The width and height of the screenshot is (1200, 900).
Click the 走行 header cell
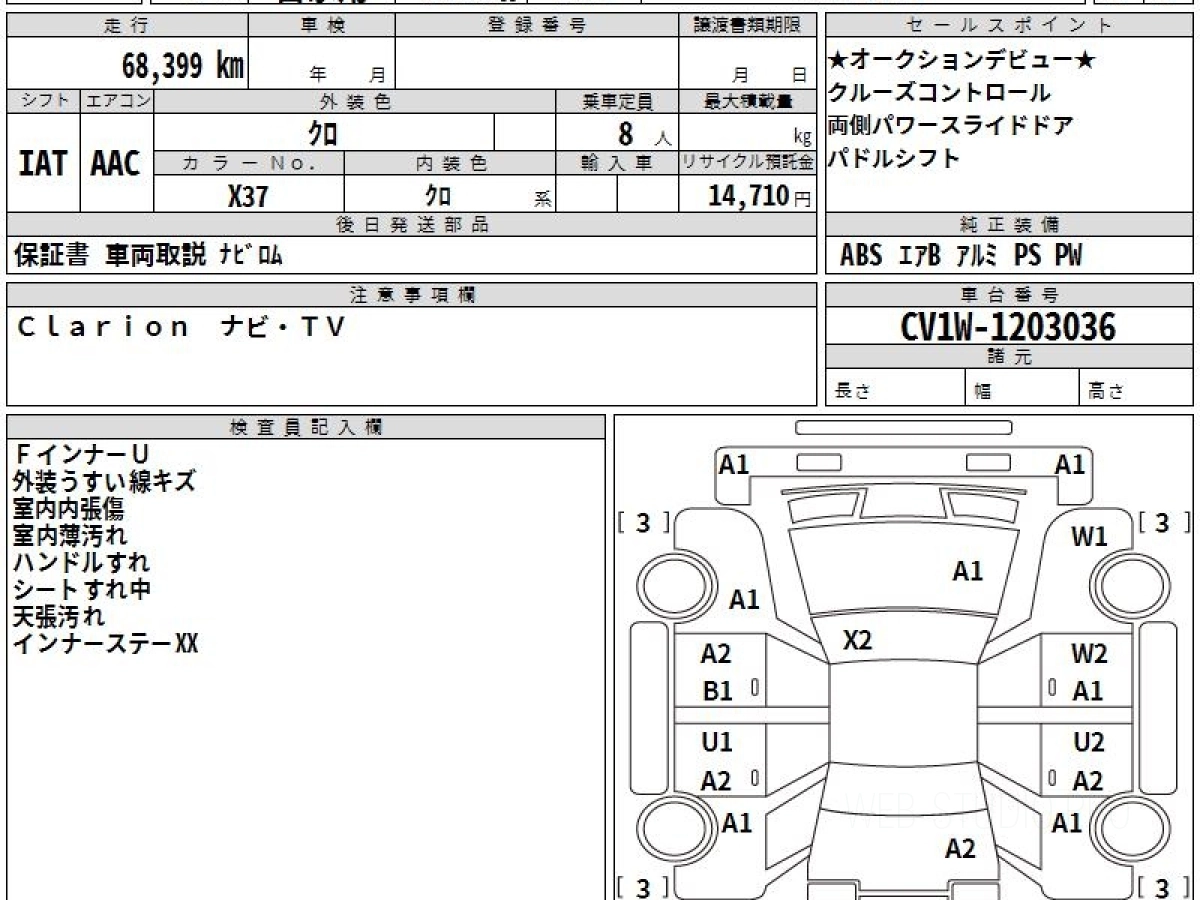[127, 26]
